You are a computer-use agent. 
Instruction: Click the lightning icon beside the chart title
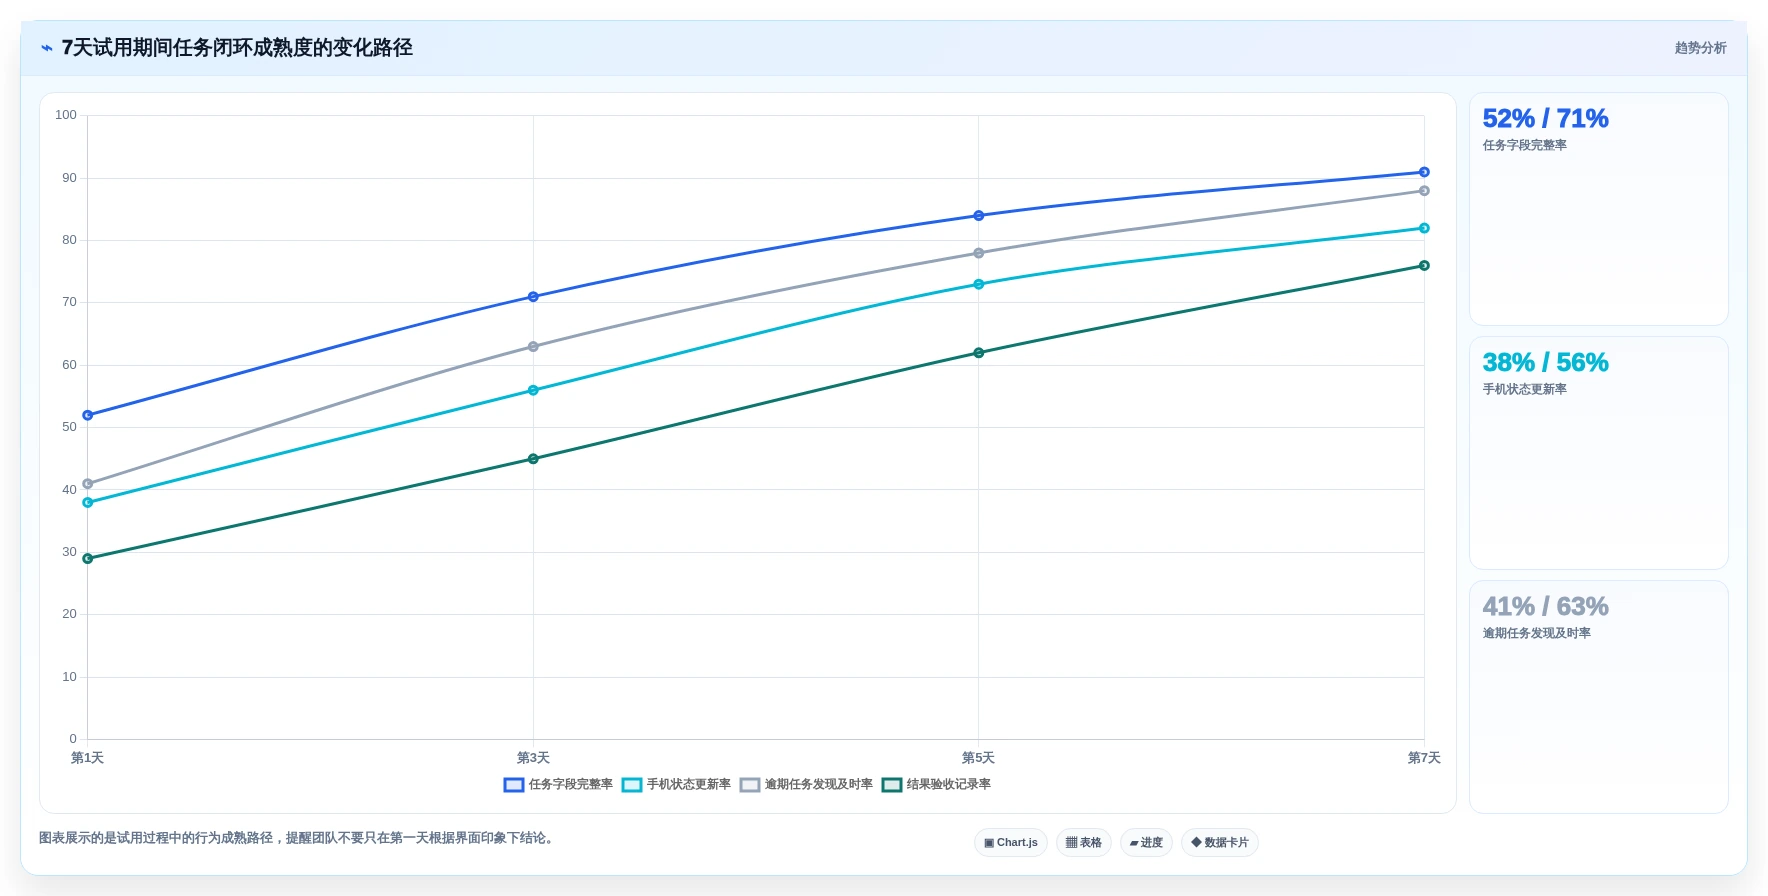tap(46, 48)
